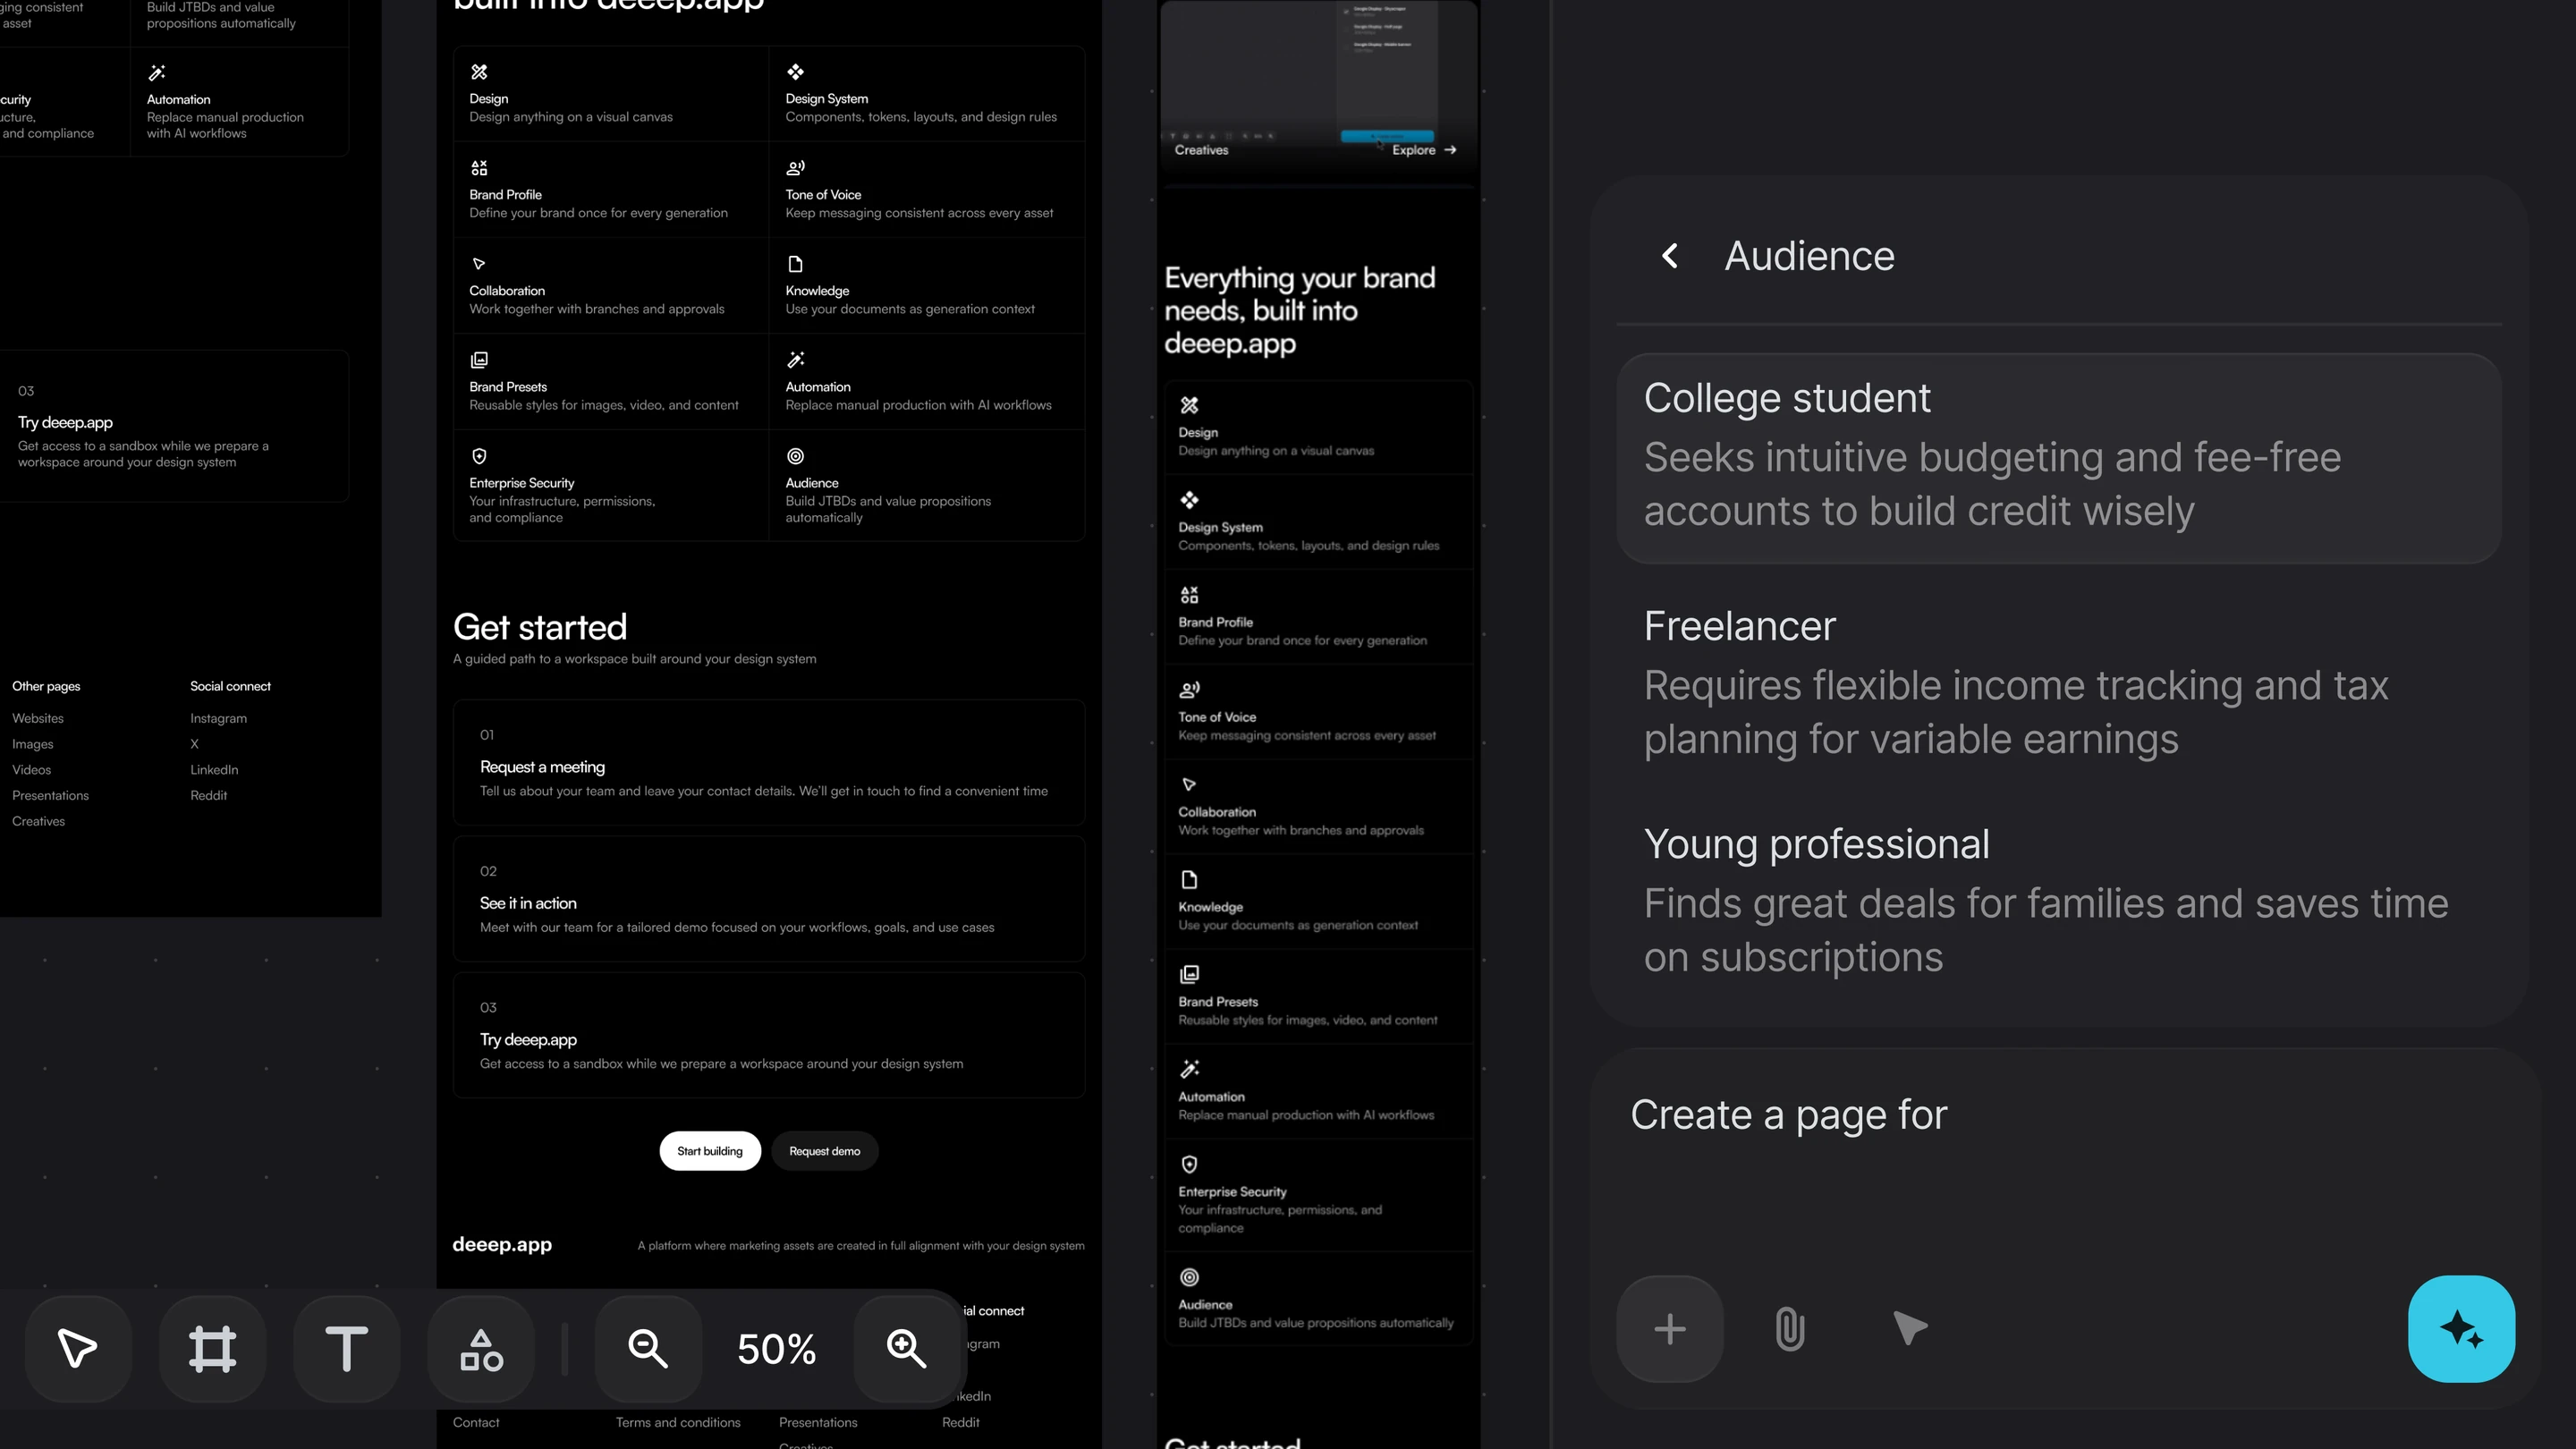Click Presentations under Other pages in the leftmost frame
The width and height of the screenshot is (2576, 1449).
coord(51,796)
